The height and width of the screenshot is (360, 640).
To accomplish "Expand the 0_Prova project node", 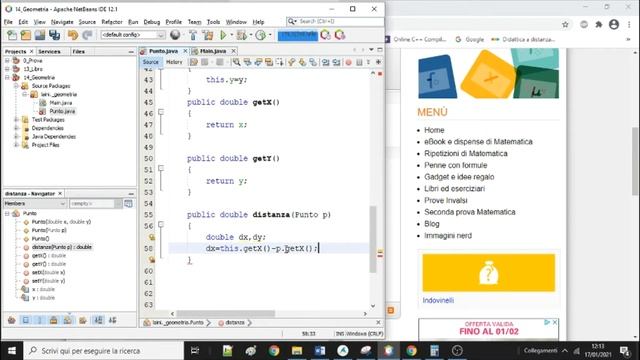I will [7, 60].
